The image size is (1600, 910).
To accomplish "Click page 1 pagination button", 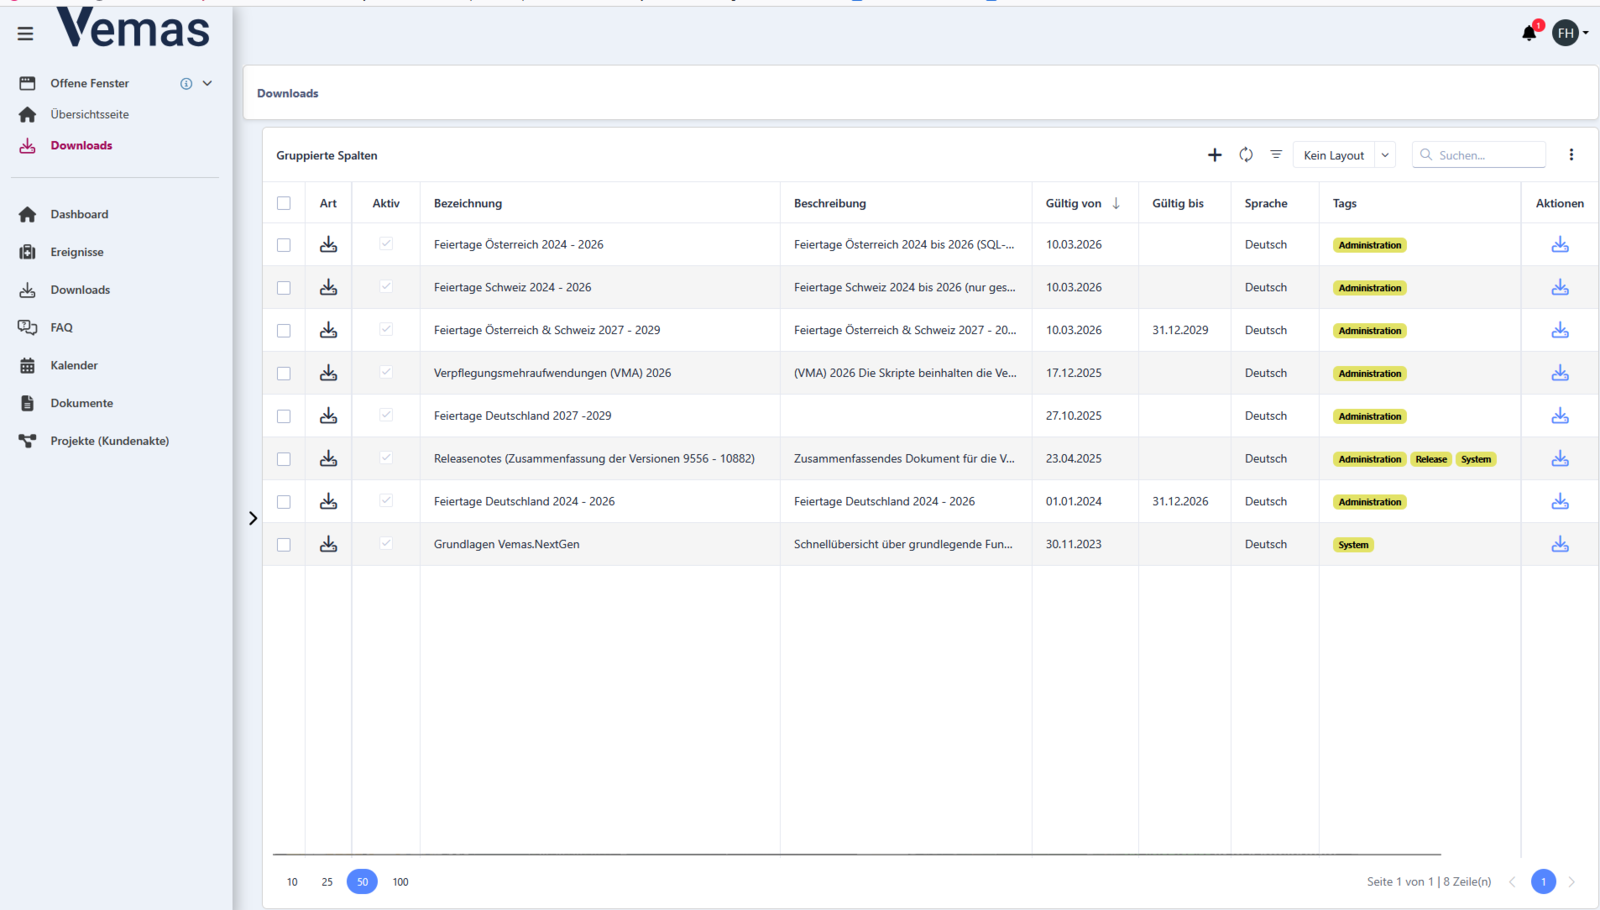I will [x=1543, y=882].
